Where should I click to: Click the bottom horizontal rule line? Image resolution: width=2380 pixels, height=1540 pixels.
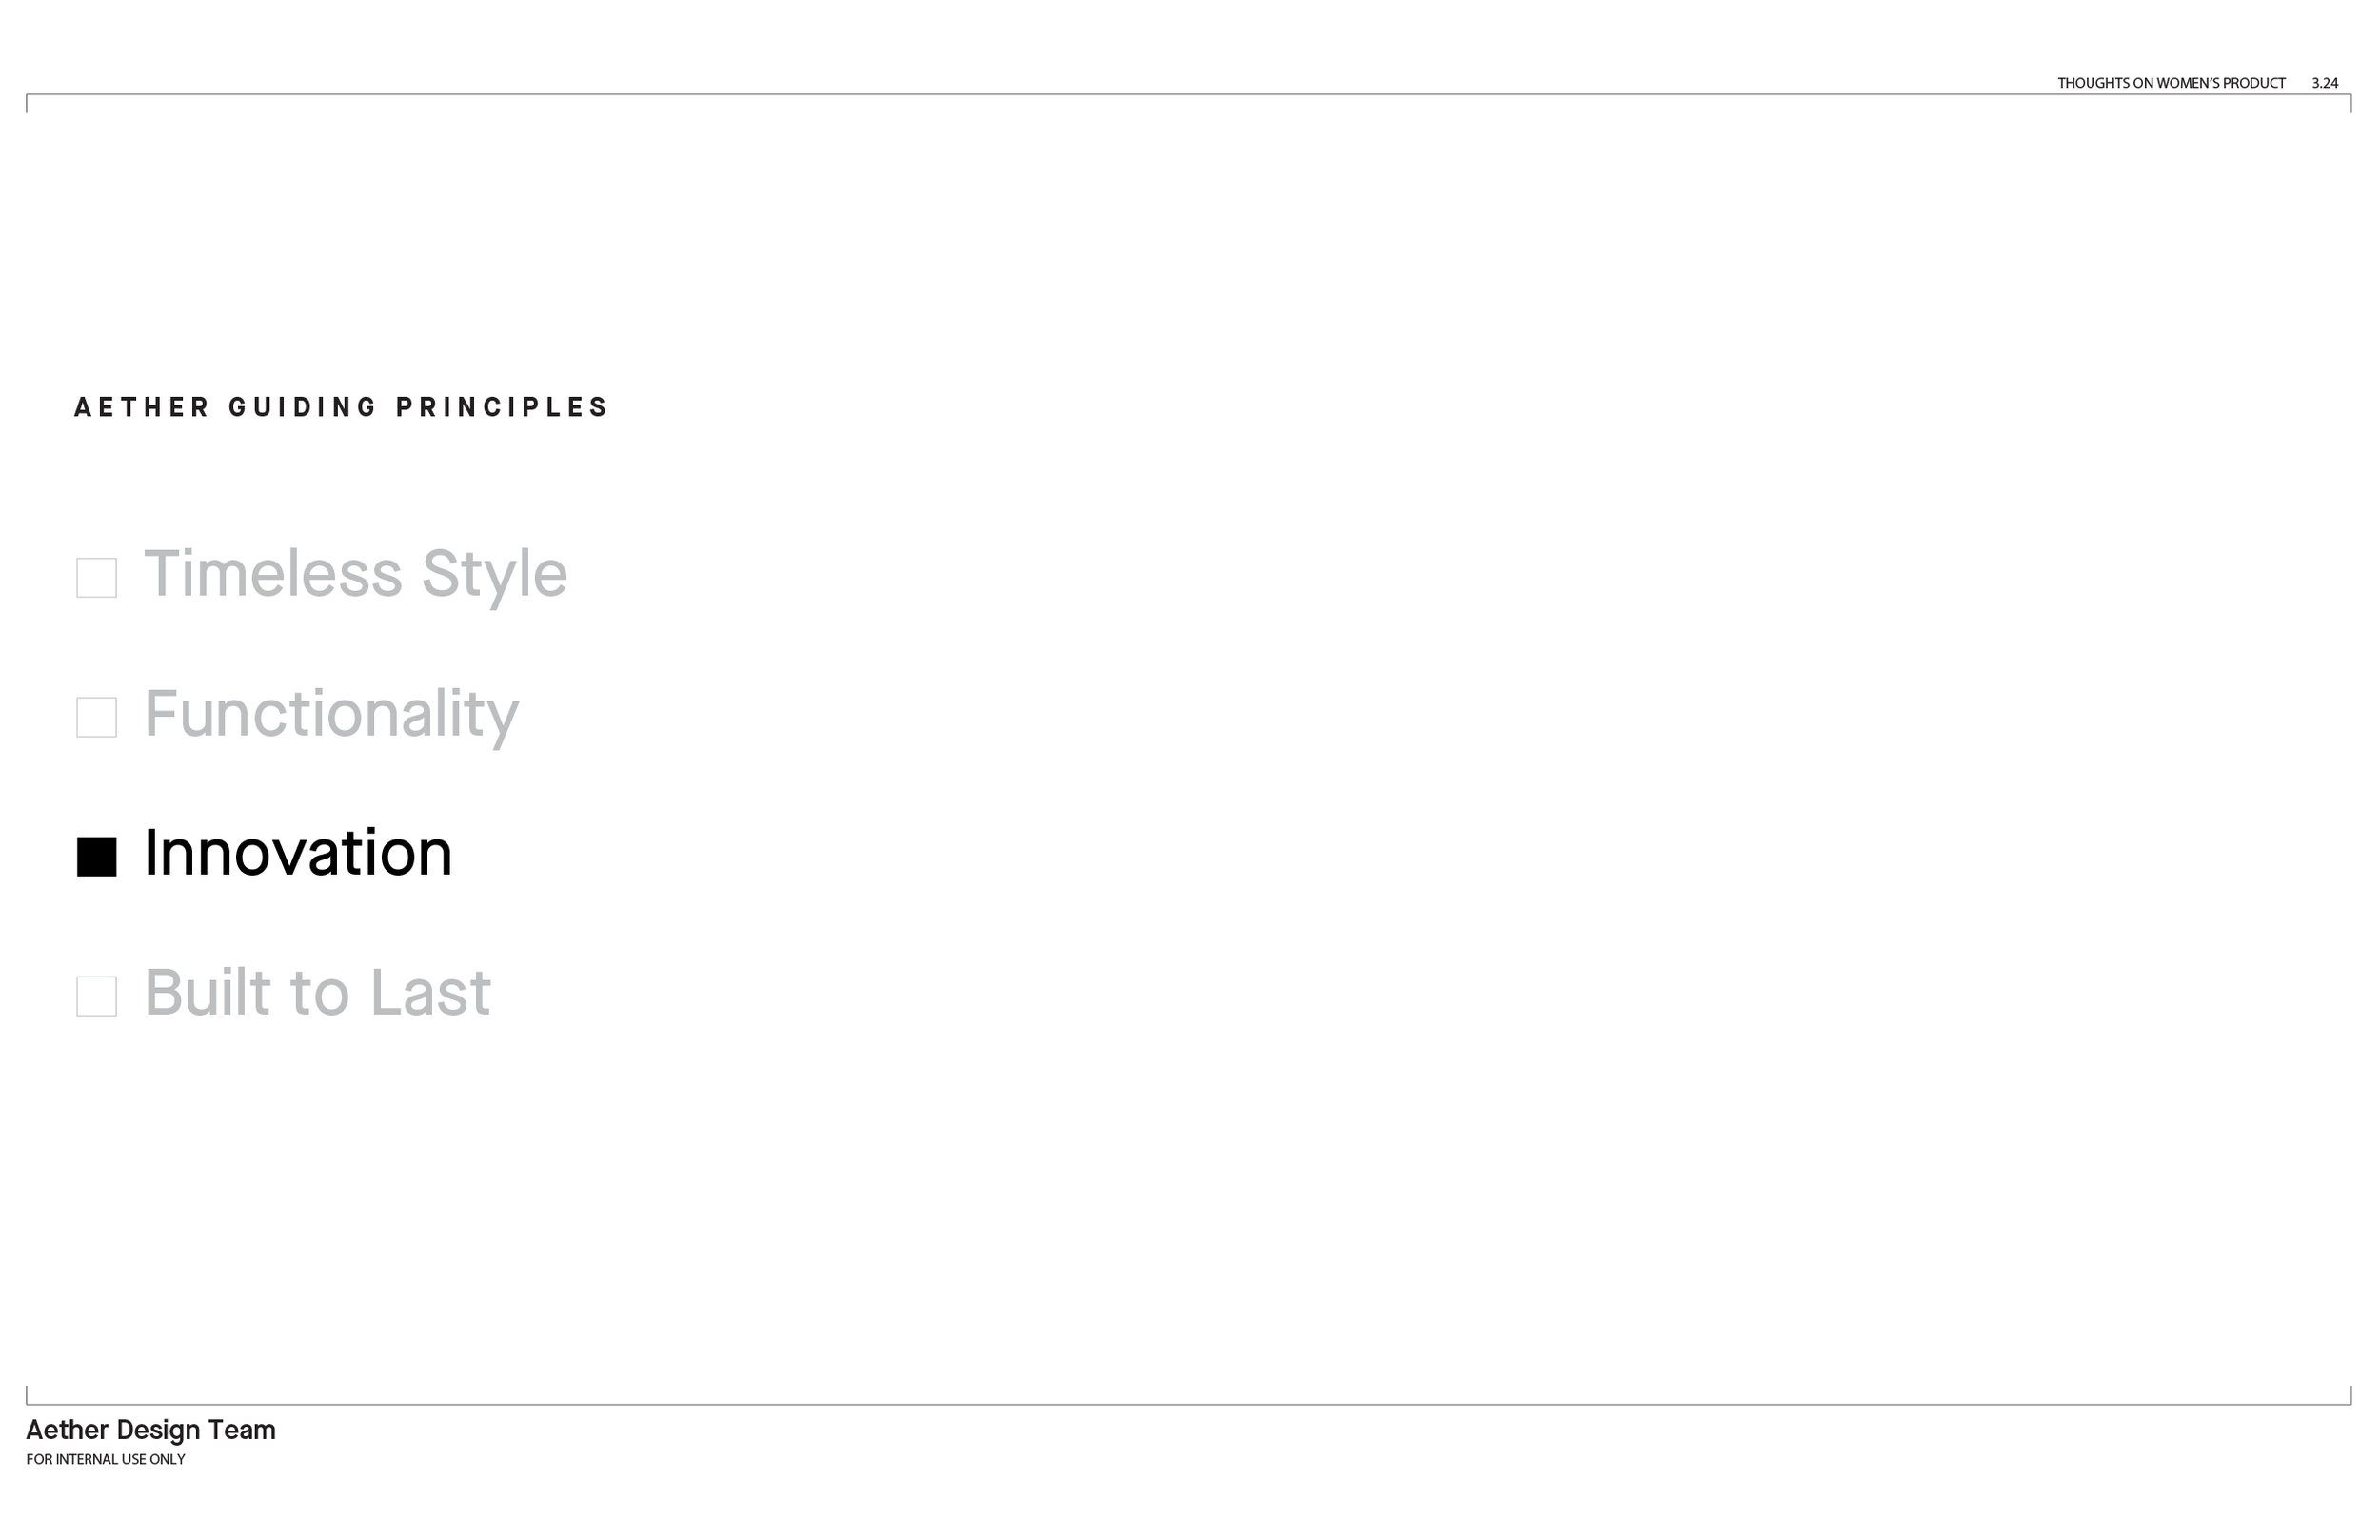(x=1189, y=1405)
